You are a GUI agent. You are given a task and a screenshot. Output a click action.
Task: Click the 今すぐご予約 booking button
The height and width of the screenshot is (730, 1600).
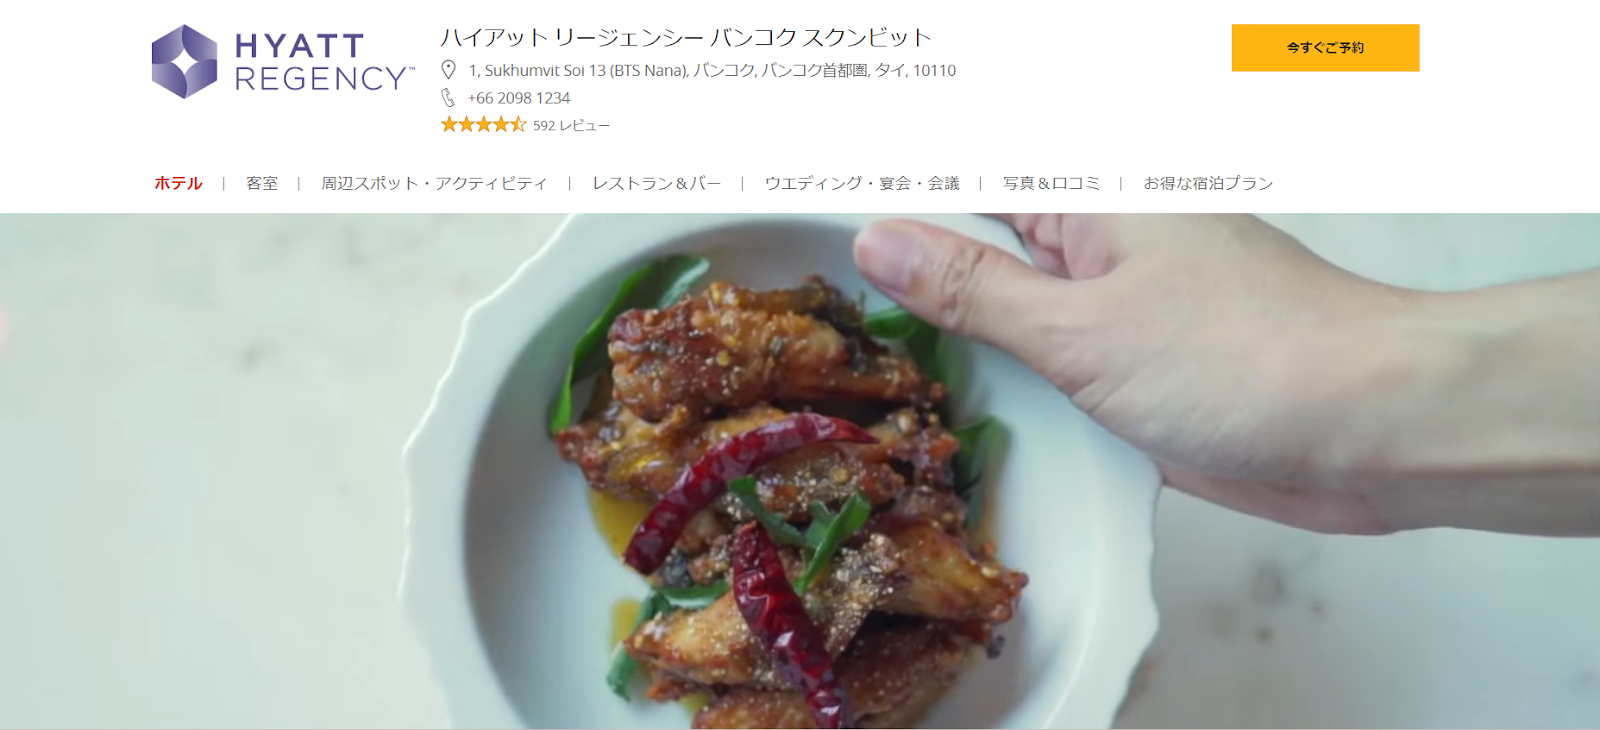click(1325, 48)
